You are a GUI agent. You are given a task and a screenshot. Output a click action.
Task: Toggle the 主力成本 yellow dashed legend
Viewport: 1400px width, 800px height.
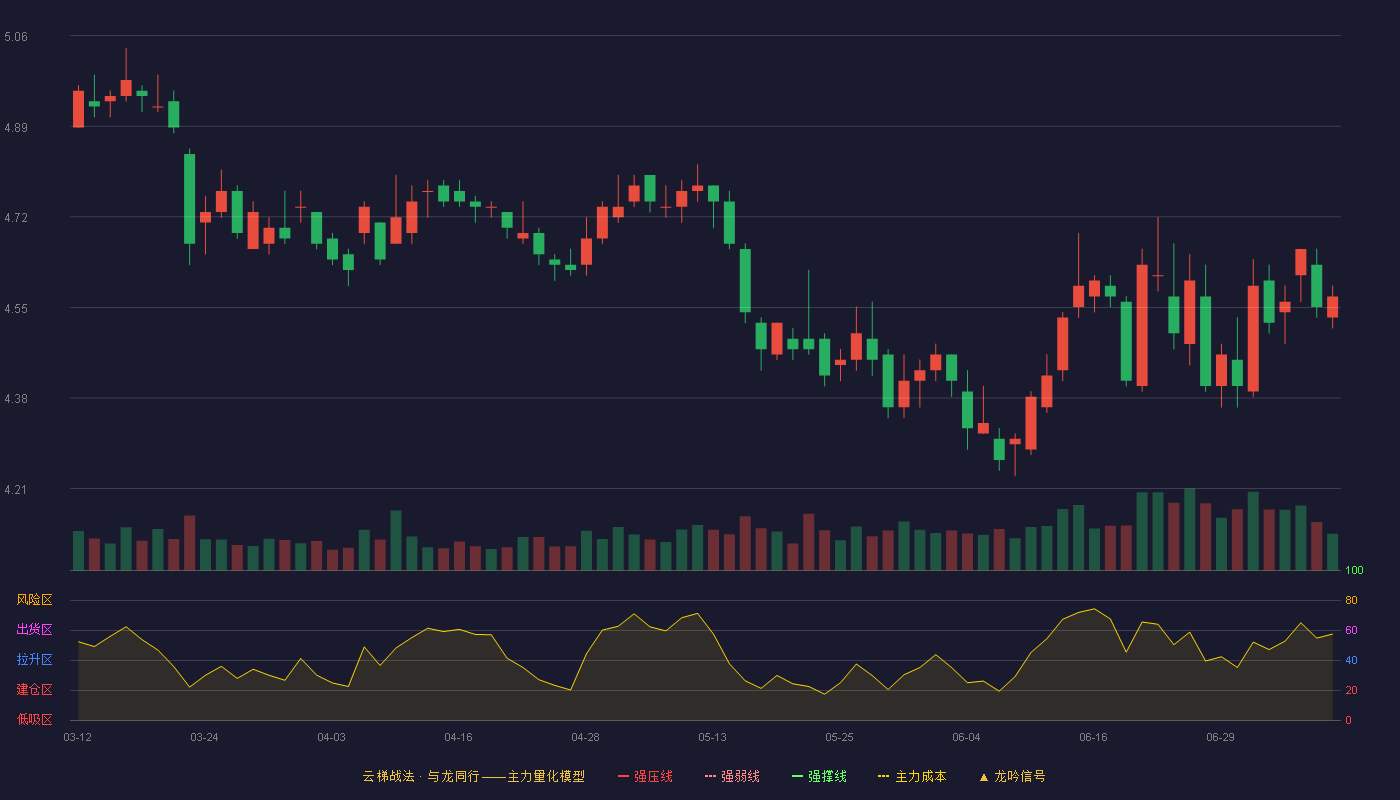[911, 776]
